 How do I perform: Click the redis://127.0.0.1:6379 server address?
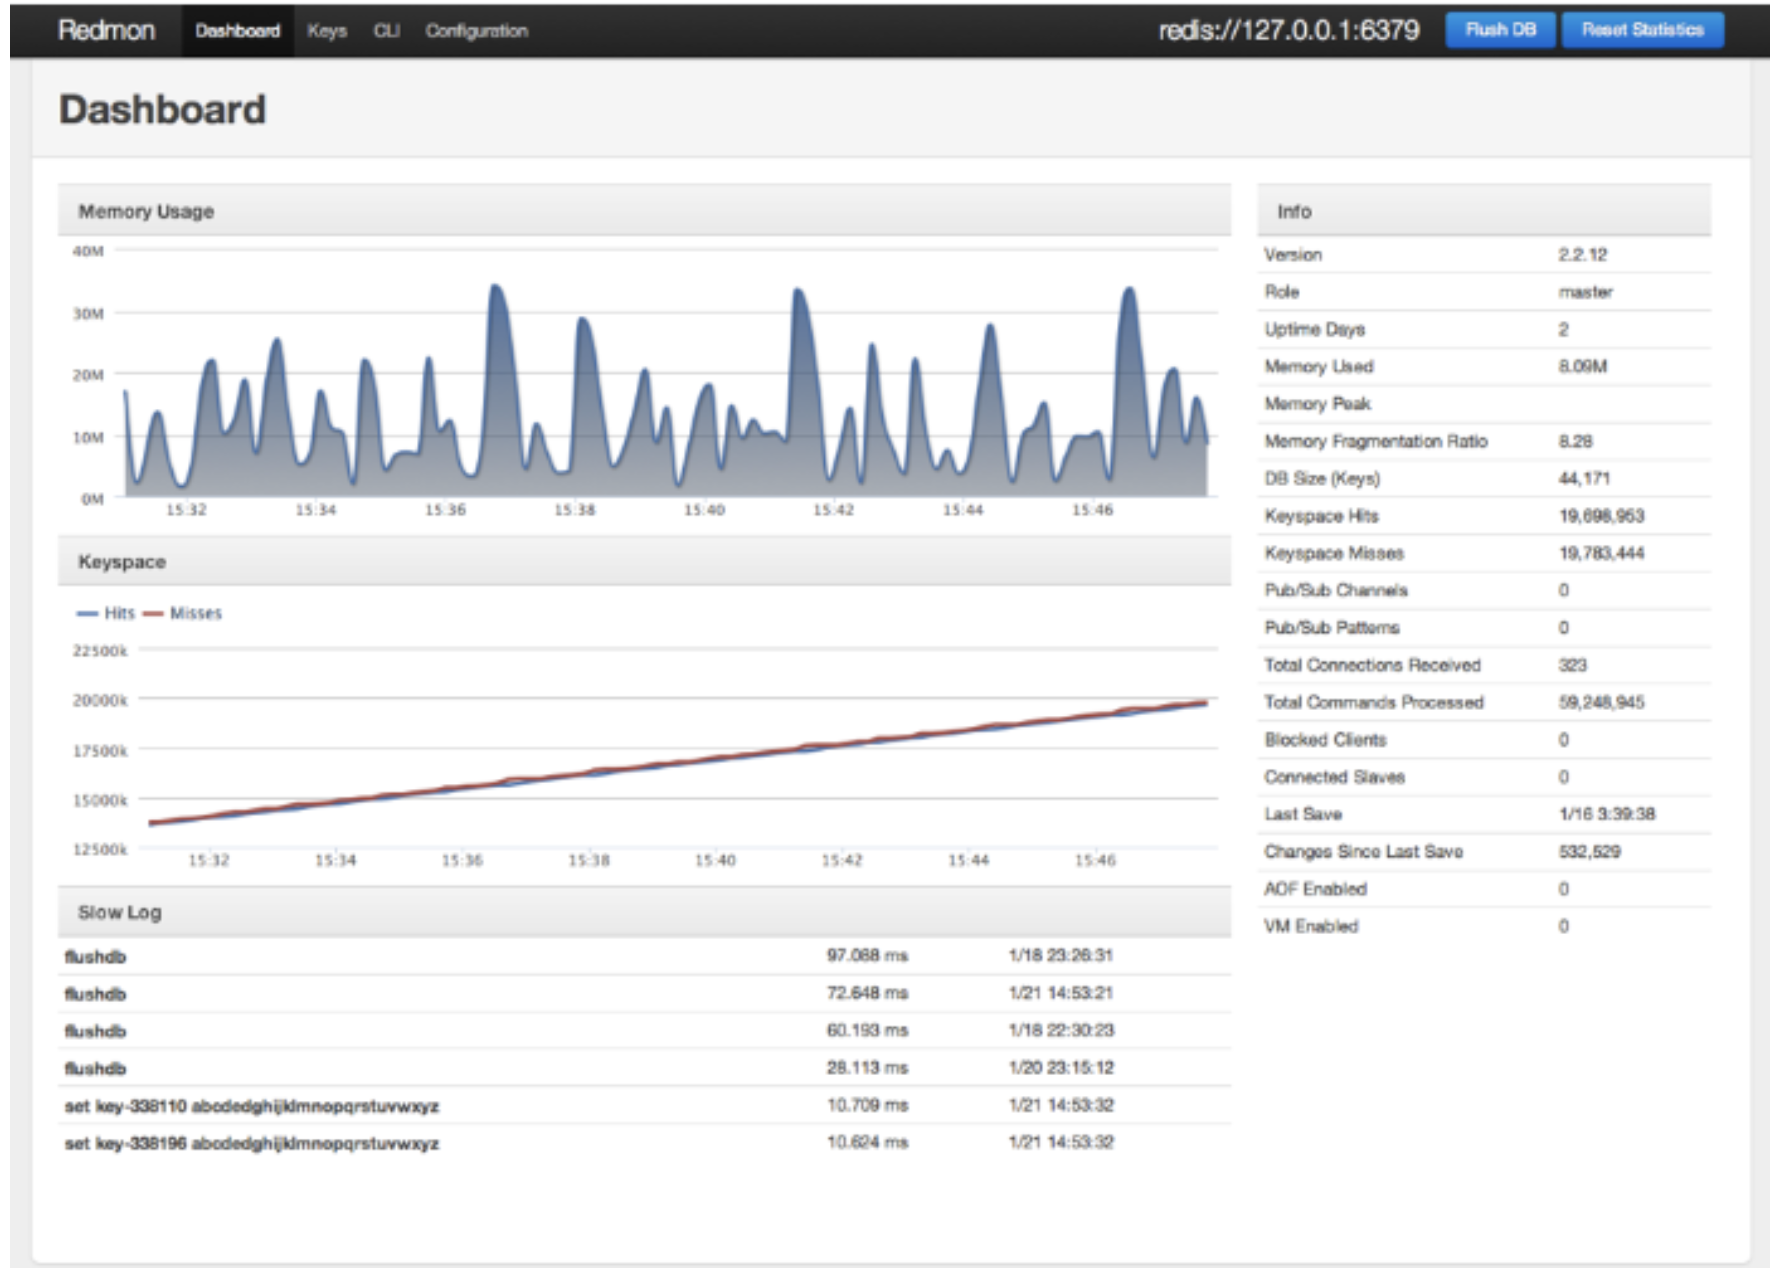coord(1289,30)
